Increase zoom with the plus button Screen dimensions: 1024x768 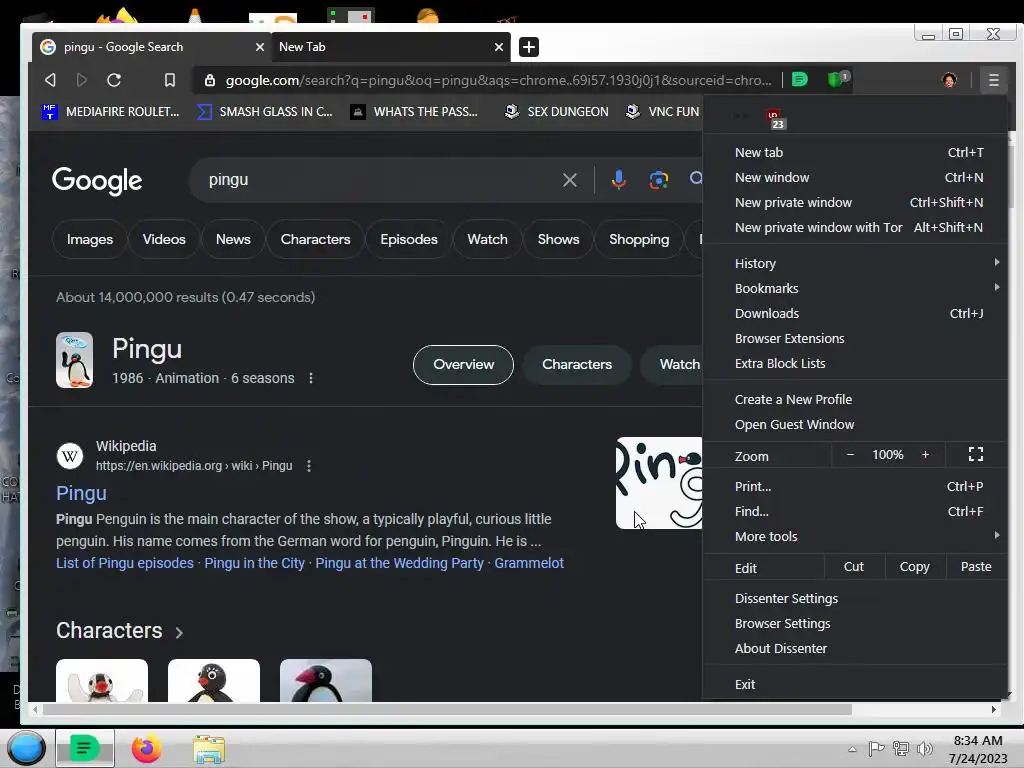click(x=925, y=455)
